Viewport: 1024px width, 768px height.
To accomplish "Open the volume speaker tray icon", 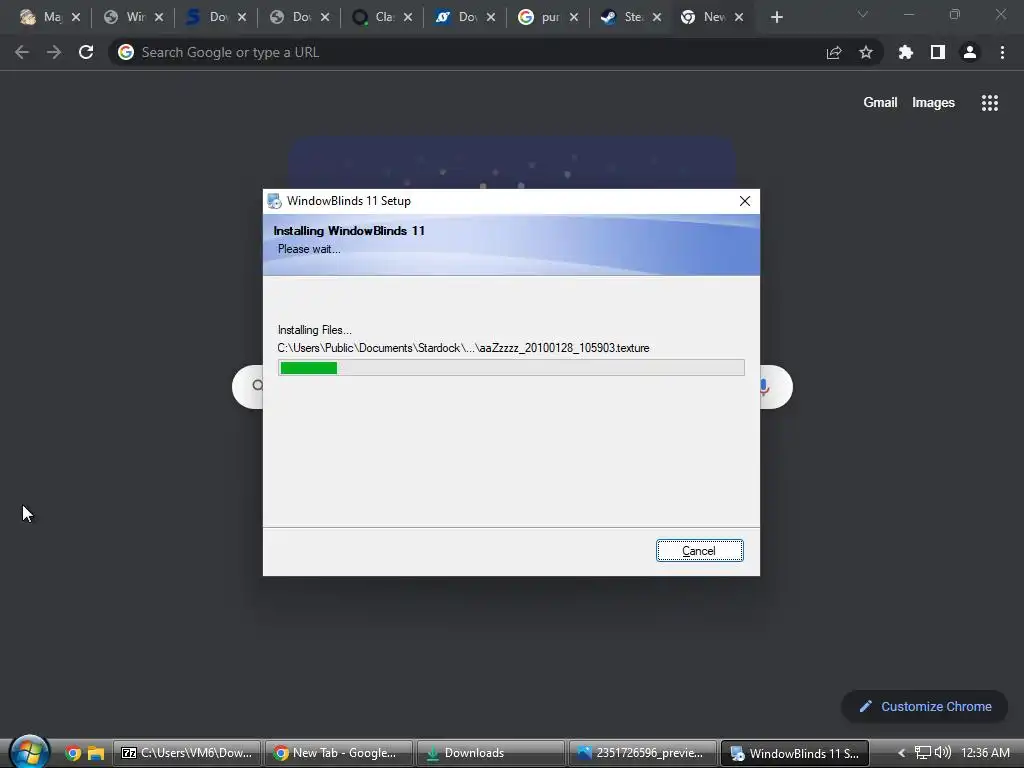I will tap(942, 752).
